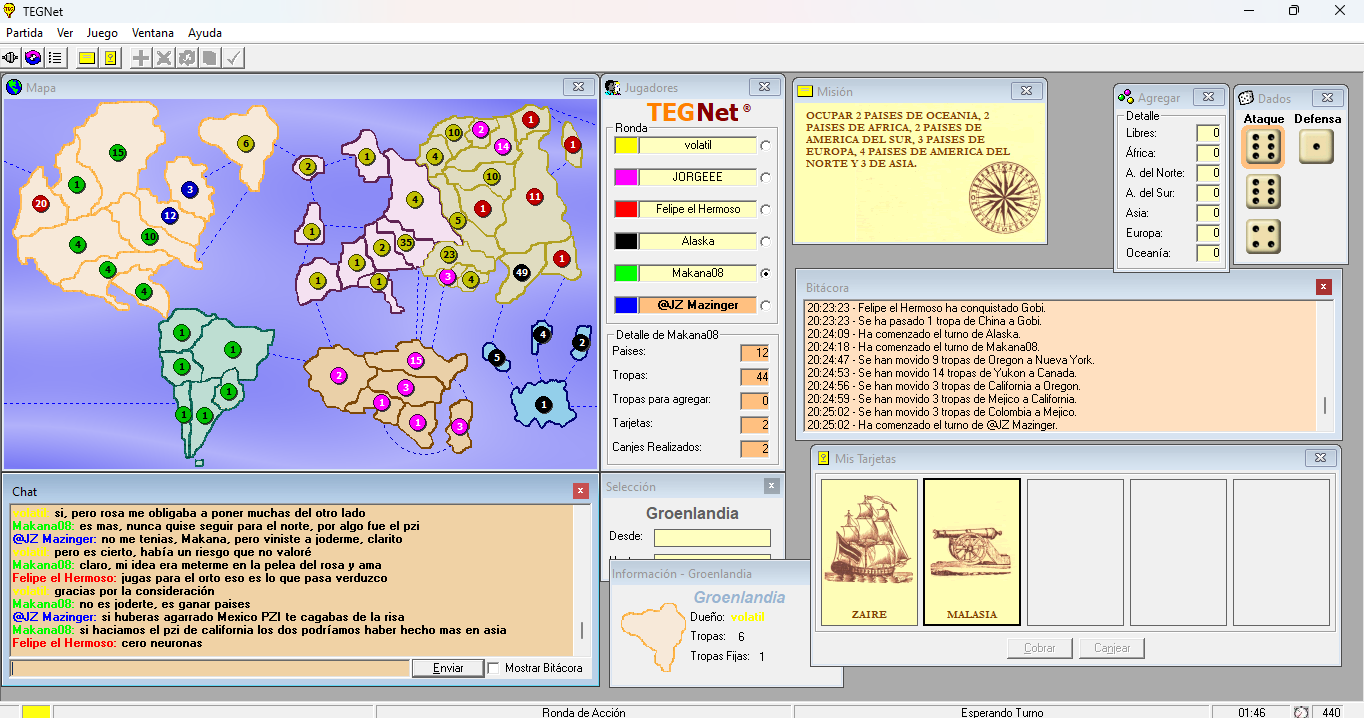Click the magenta color swatch for JORGEEE
1364x718 pixels.
[x=626, y=177]
